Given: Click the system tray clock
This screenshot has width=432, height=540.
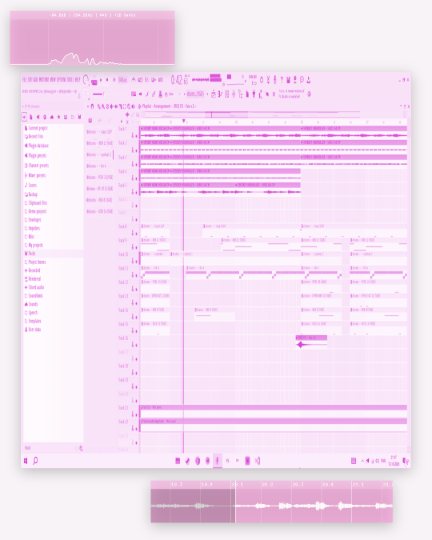Looking at the screenshot, I should coord(394,461).
